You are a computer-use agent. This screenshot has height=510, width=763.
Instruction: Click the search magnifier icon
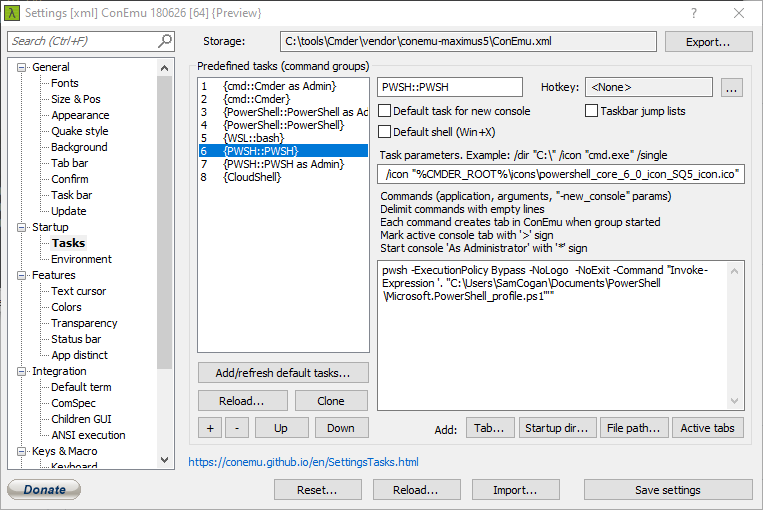click(x=164, y=41)
